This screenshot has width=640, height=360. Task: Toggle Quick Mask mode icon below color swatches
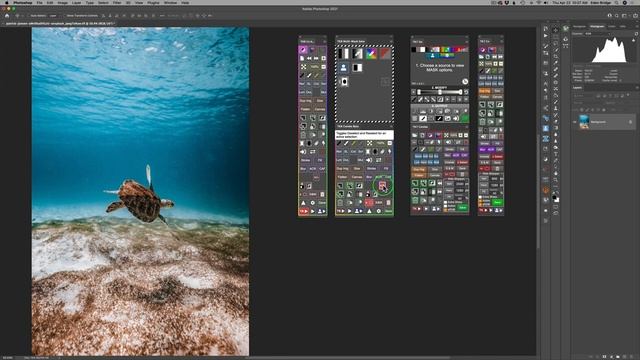coord(556,207)
